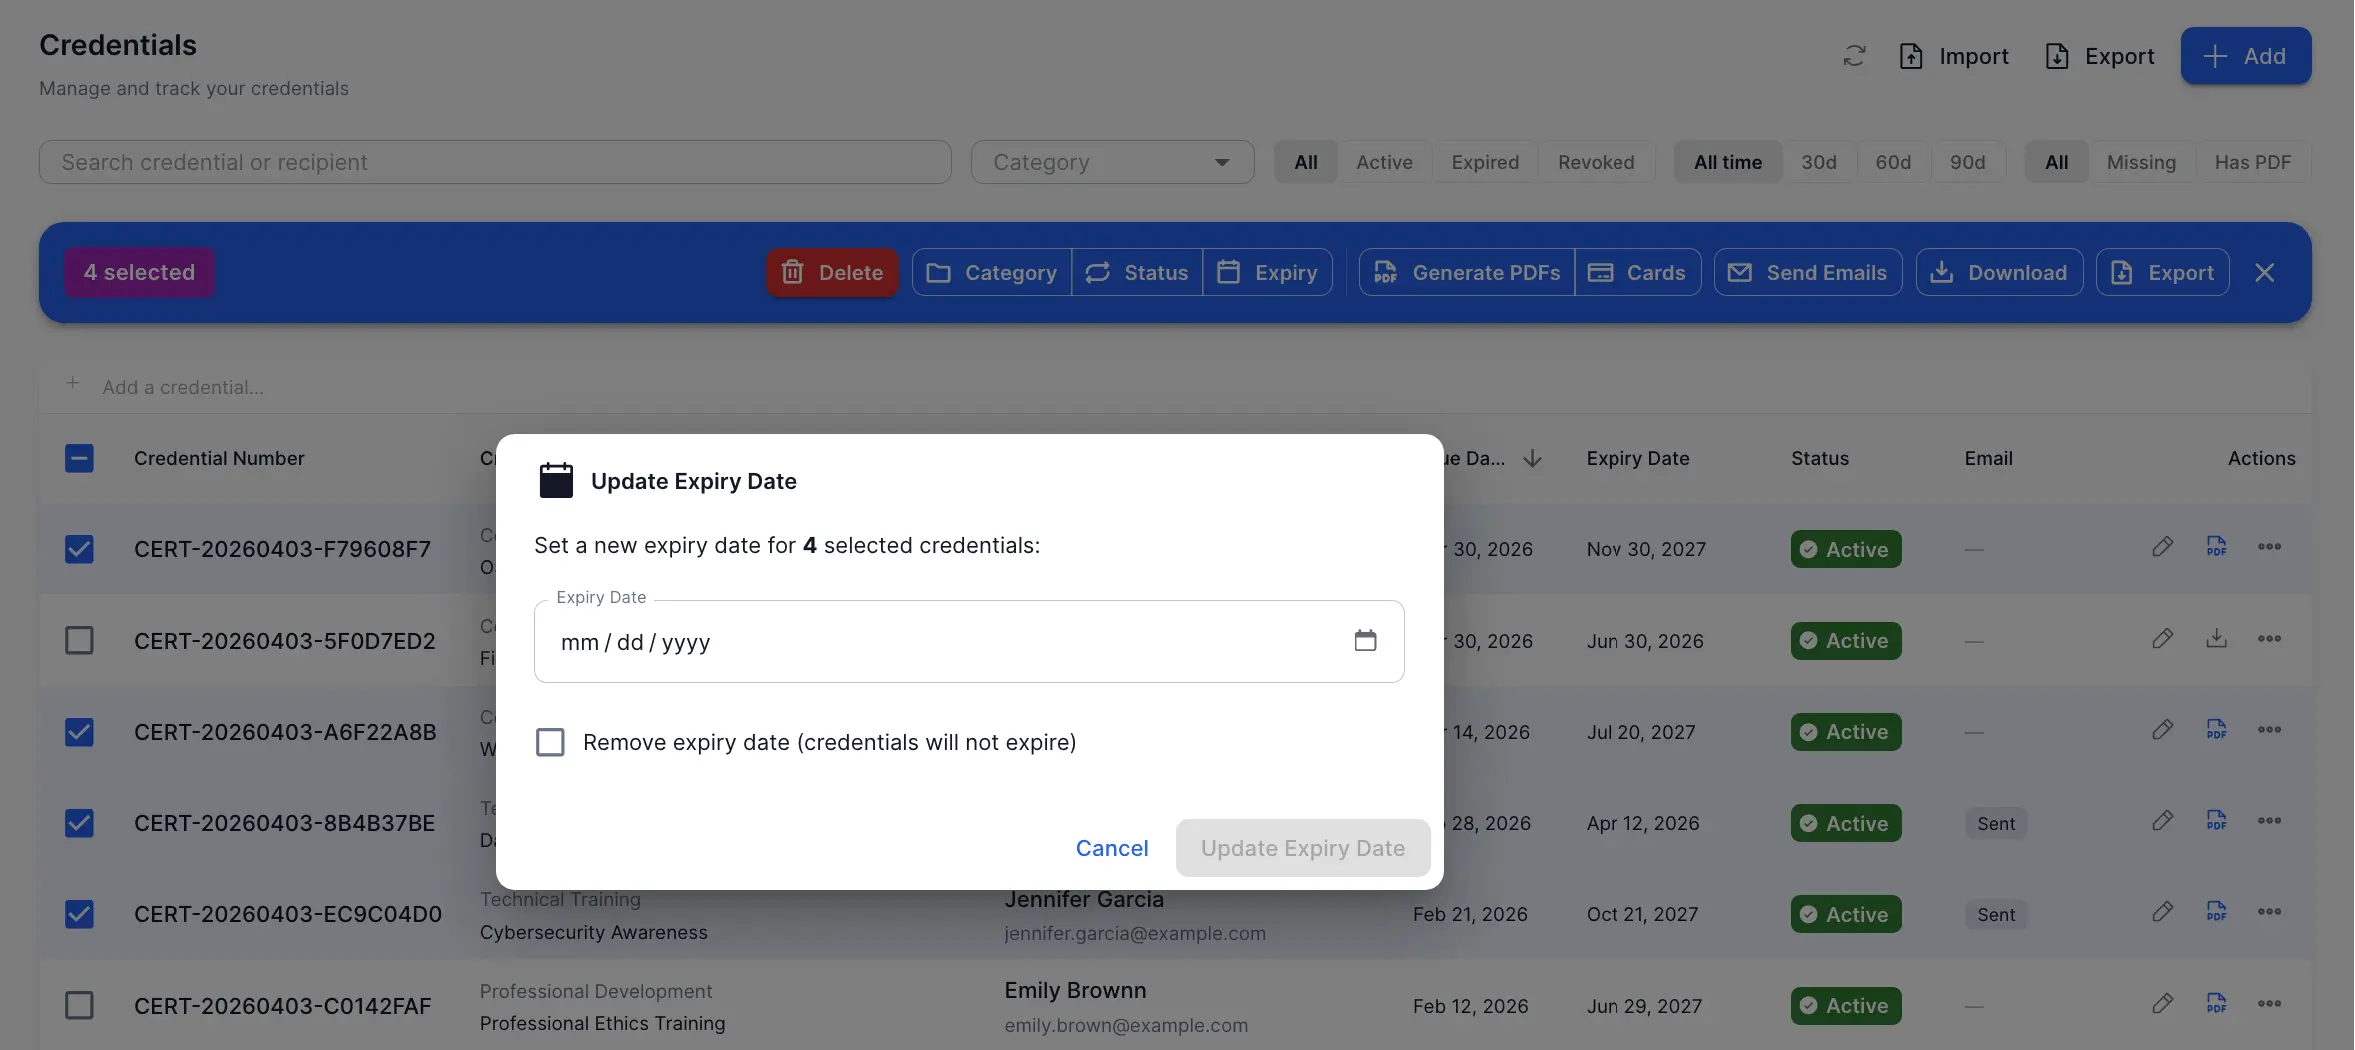Click the download icon for CERT-20260403-5F0D7ED2
This screenshot has width=2355, height=1050.
(x=2216, y=639)
